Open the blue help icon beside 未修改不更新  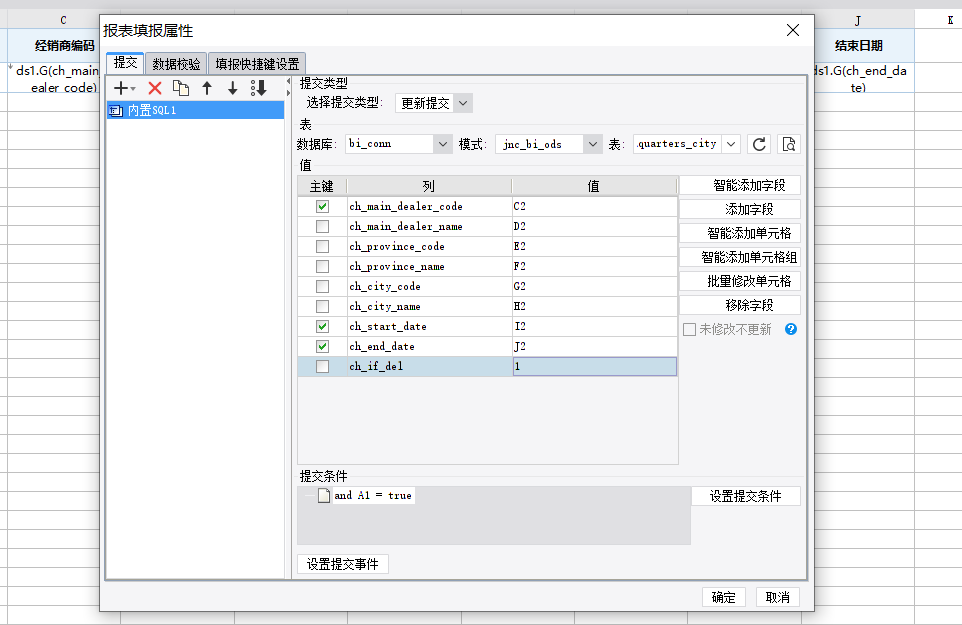coord(791,329)
